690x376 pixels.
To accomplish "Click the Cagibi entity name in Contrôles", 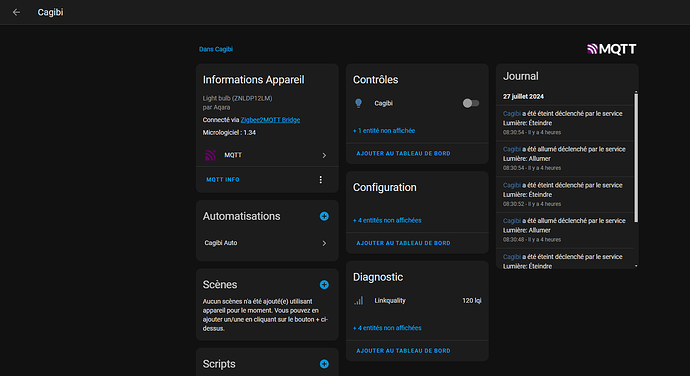I will [x=383, y=103].
